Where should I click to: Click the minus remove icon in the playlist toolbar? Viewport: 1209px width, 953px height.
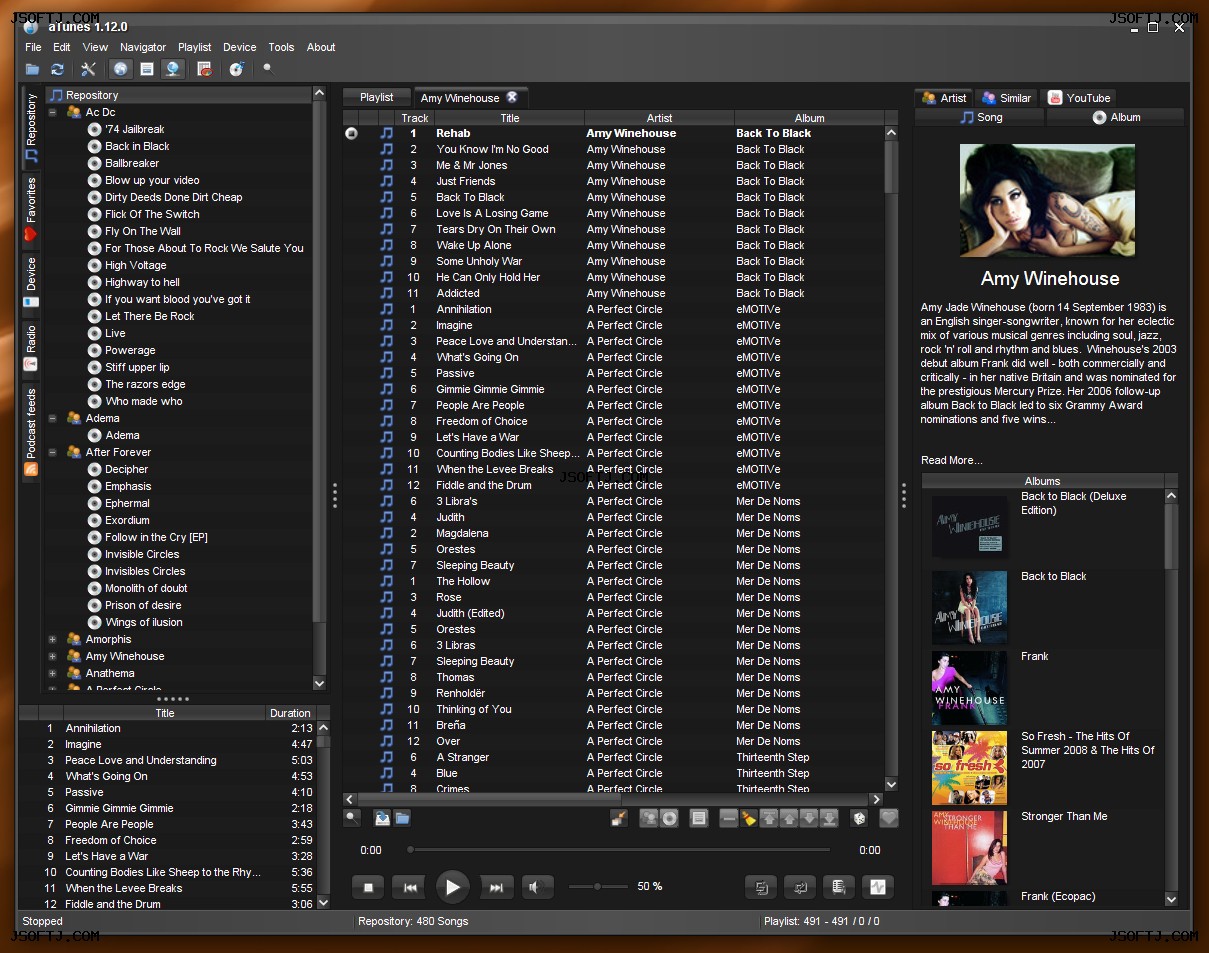(729, 818)
